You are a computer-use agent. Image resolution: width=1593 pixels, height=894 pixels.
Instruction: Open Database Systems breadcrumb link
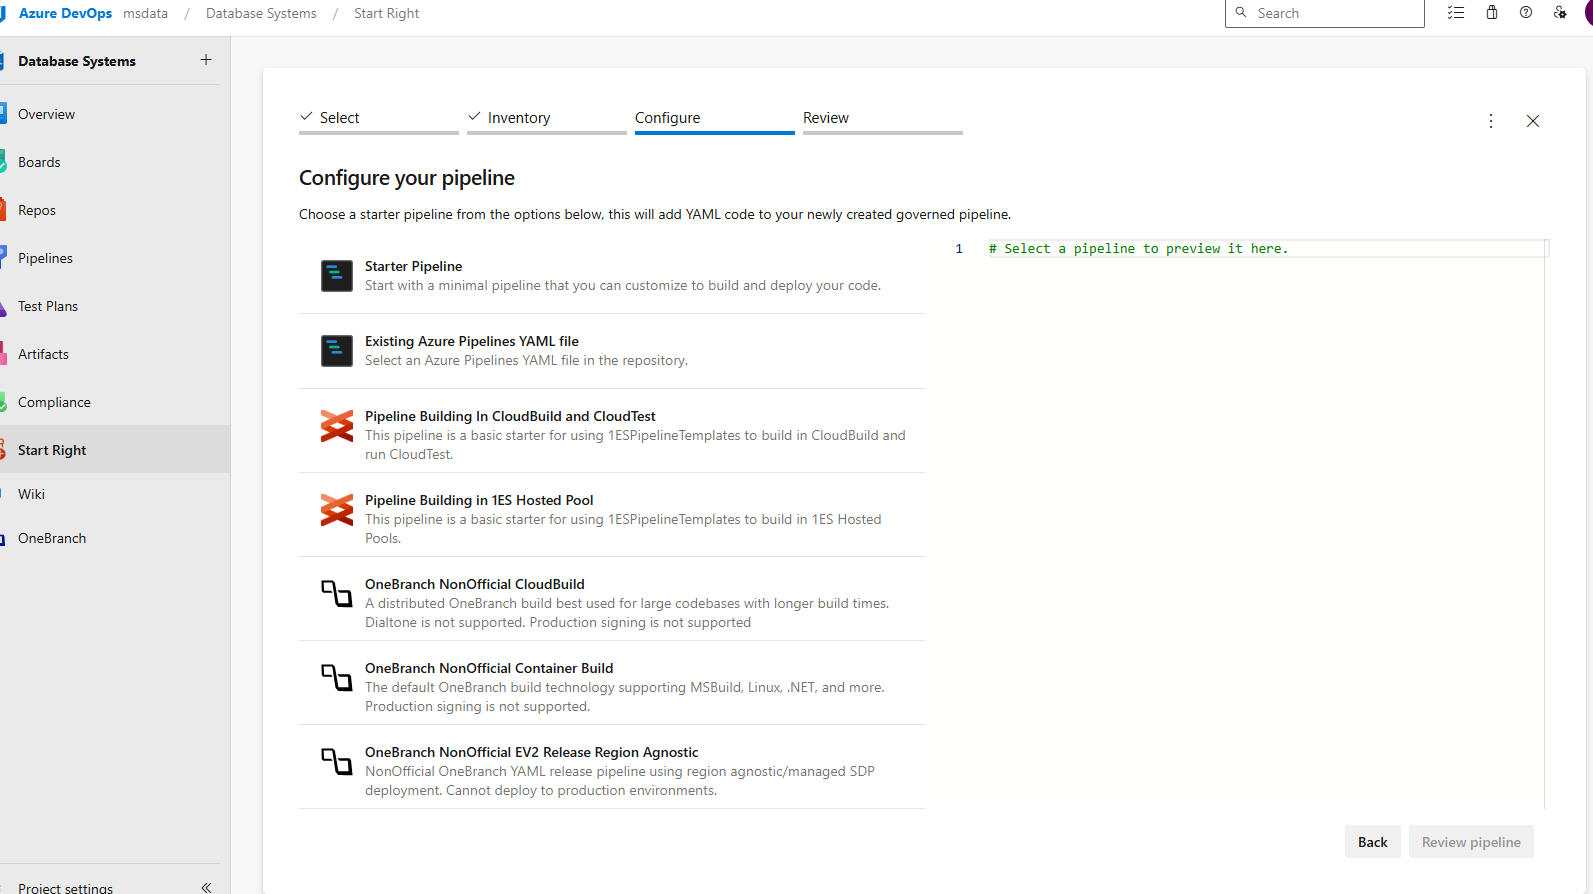(x=261, y=13)
